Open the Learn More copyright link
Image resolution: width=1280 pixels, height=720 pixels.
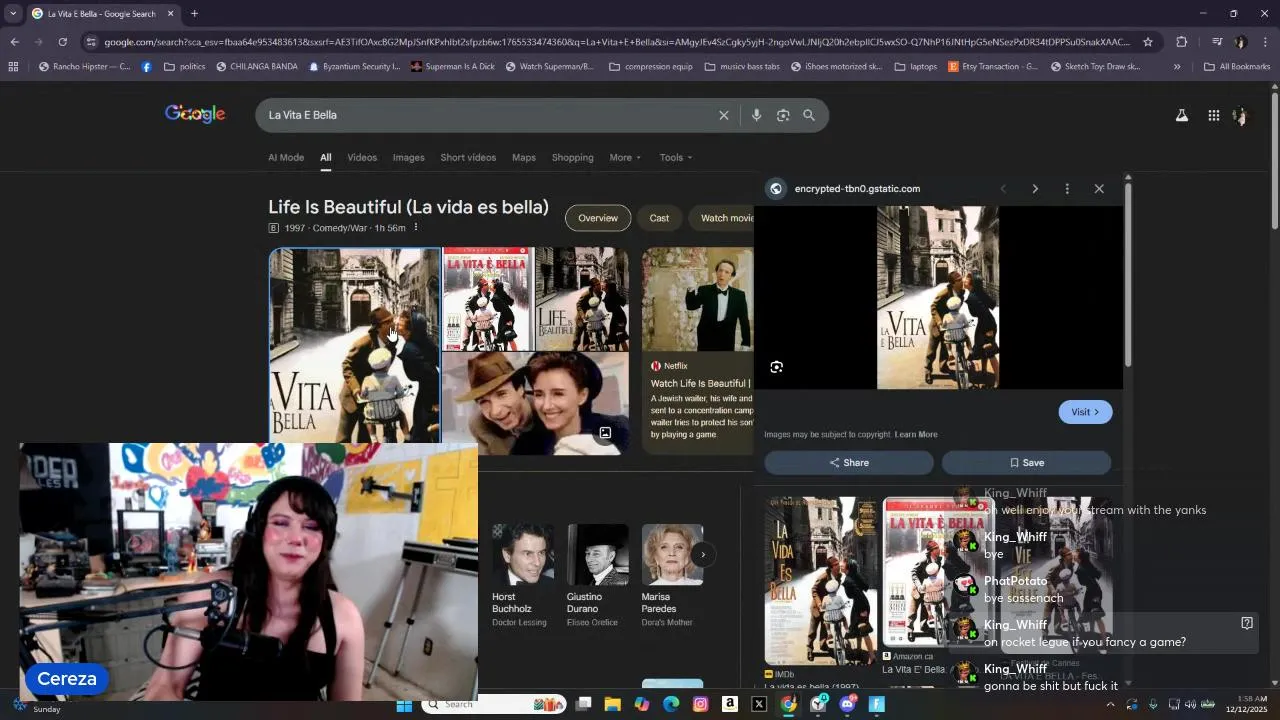[x=916, y=435]
